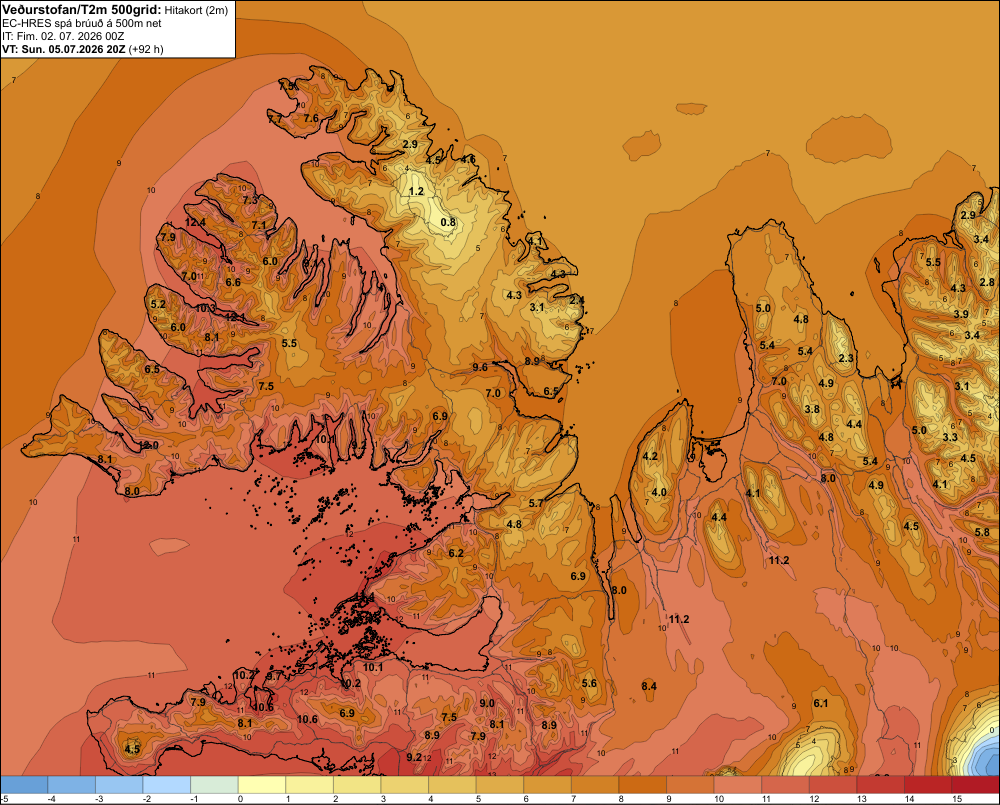Click the pale yellow 0–1 legend swatch
1000x805 pixels.
[261, 785]
